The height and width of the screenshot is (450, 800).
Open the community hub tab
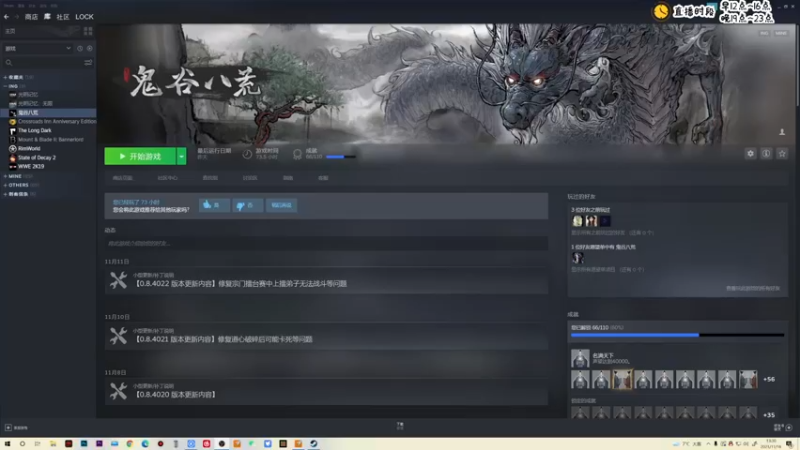point(167,178)
